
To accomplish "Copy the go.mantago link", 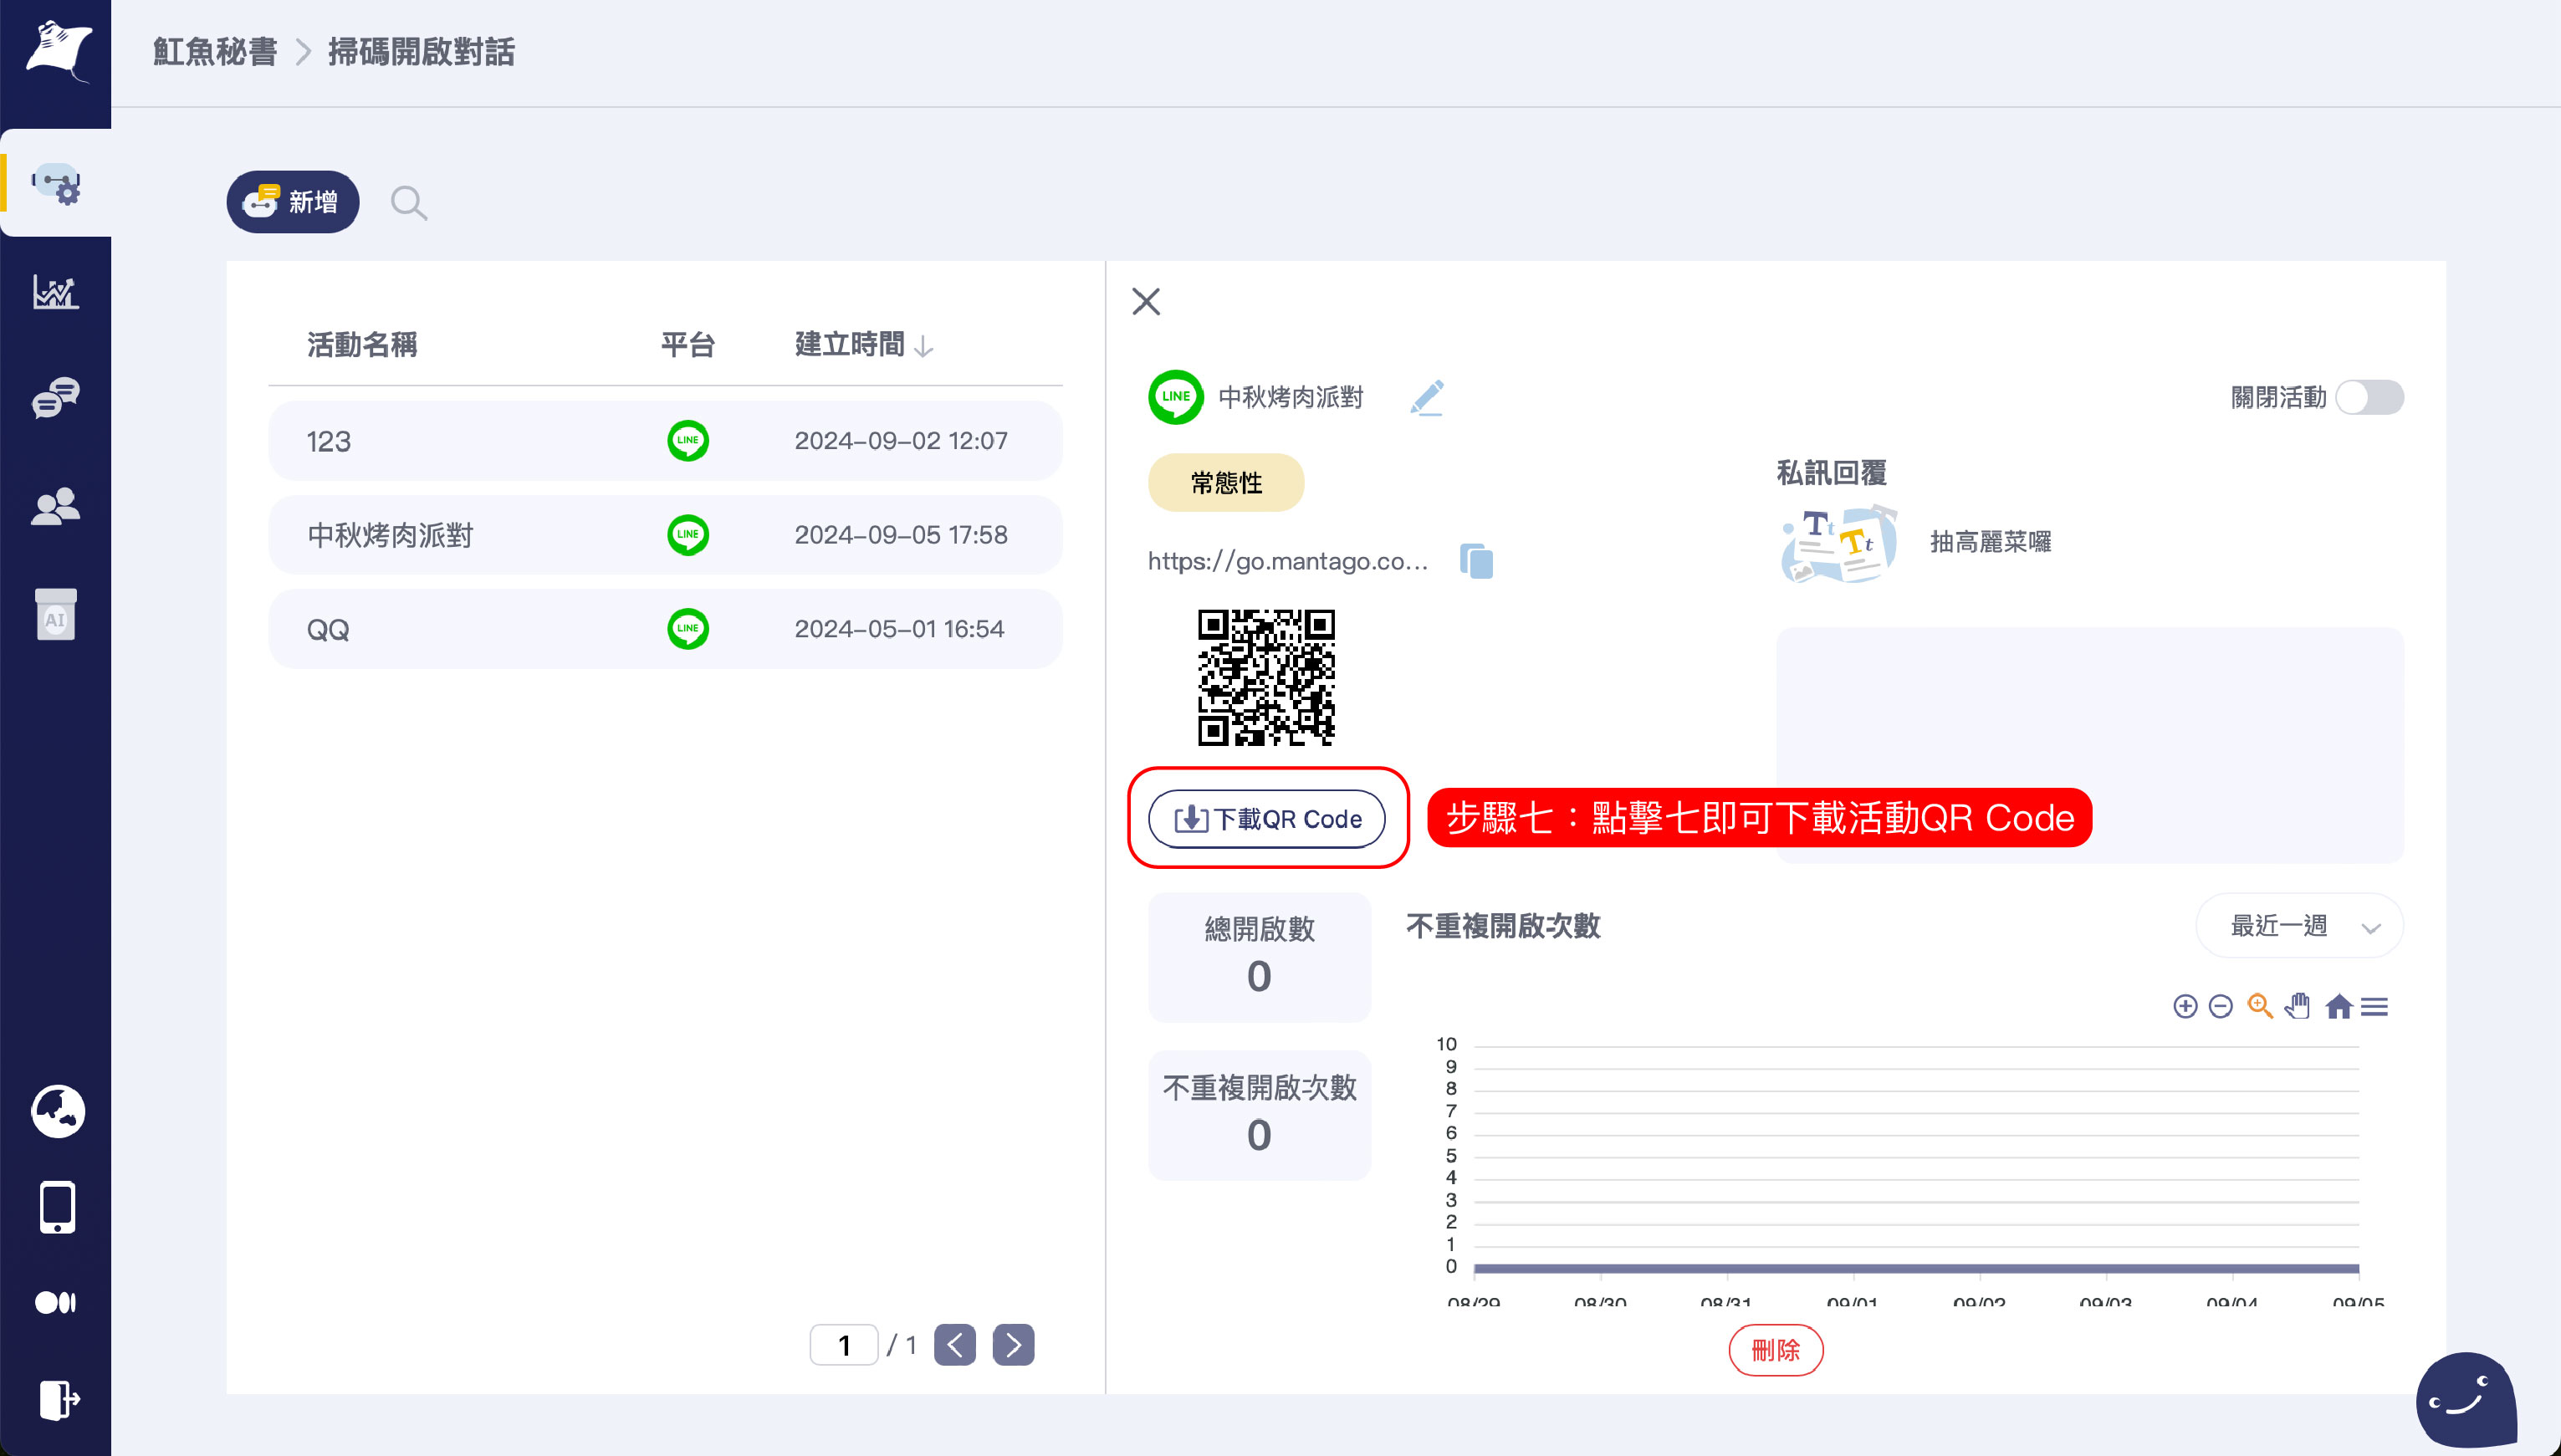I will [x=1476, y=561].
